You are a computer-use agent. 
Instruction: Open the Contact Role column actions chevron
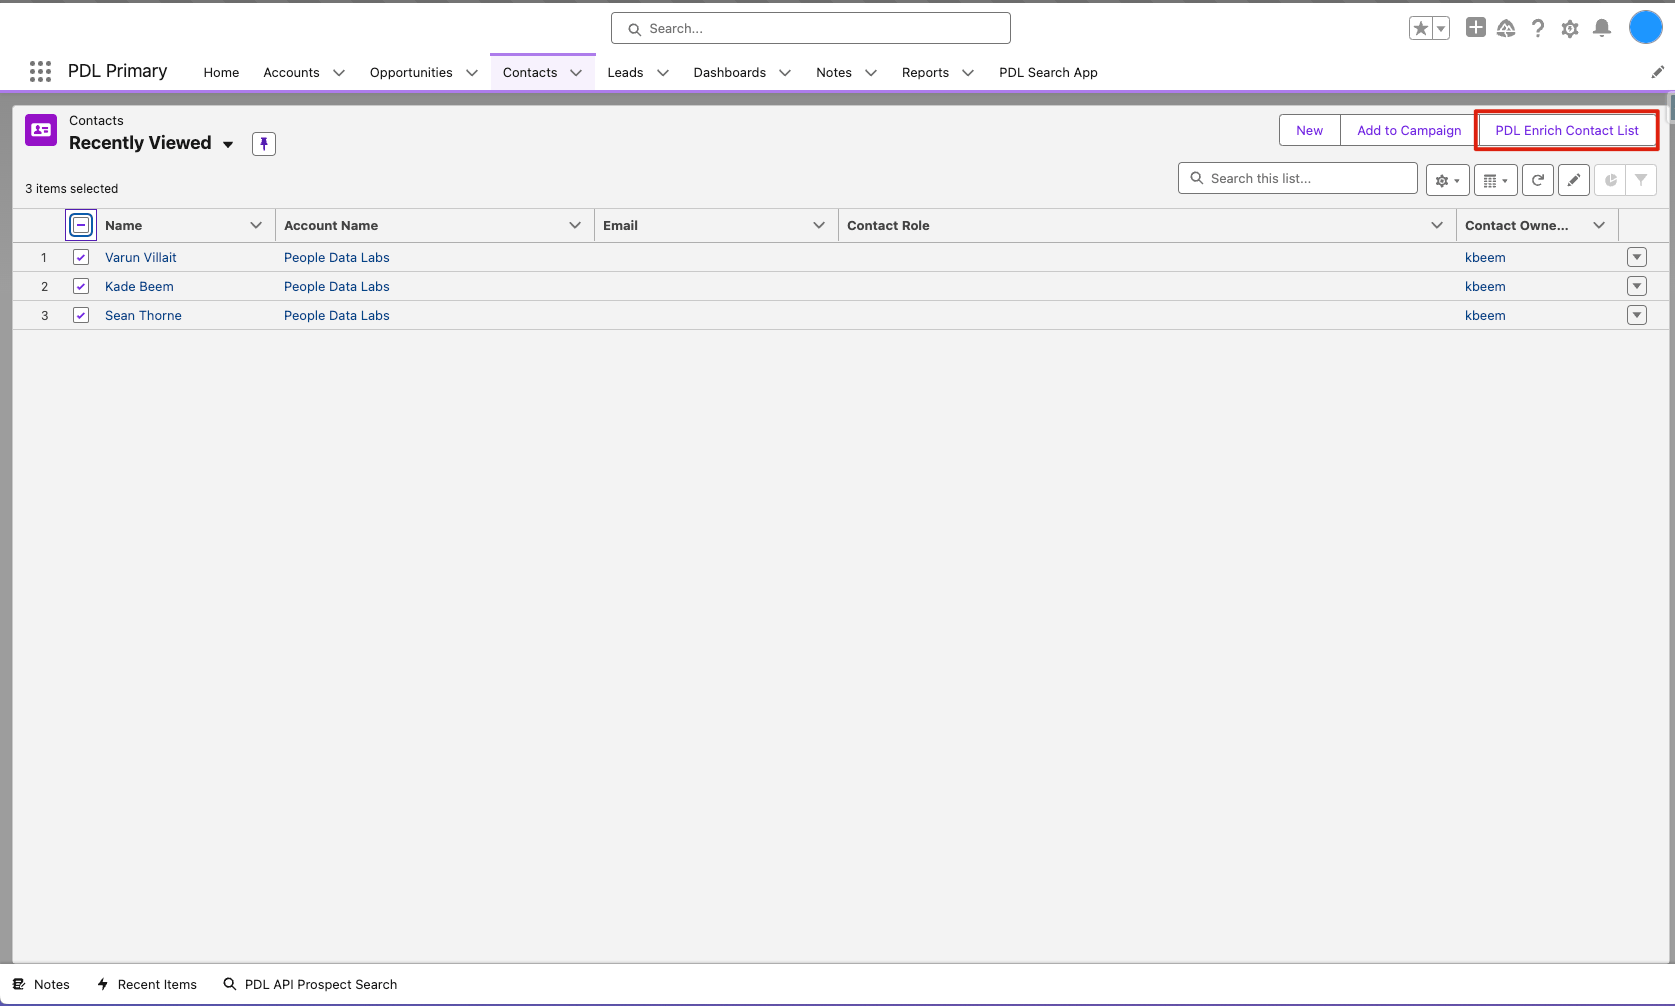coord(1437,225)
